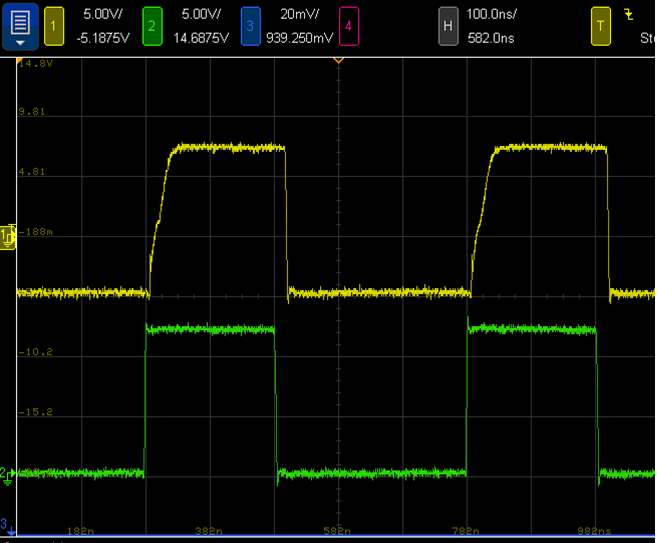Click the Channel 1 ground level marker
The height and width of the screenshot is (543, 657).
(7, 236)
